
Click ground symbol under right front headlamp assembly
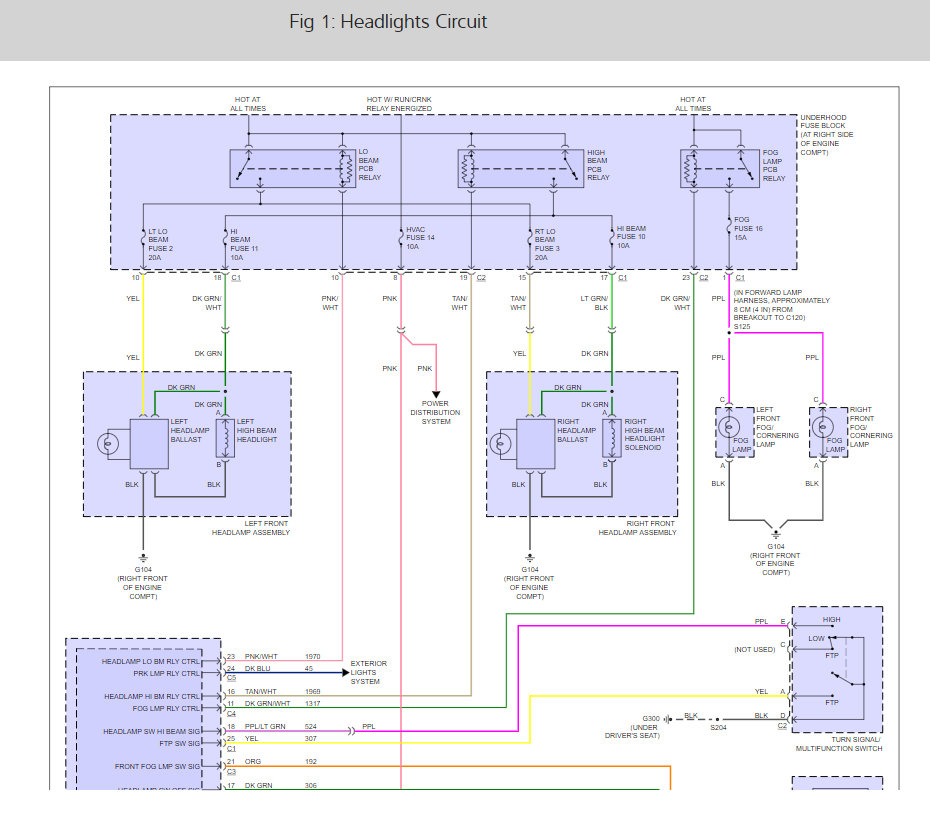(x=530, y=559)
